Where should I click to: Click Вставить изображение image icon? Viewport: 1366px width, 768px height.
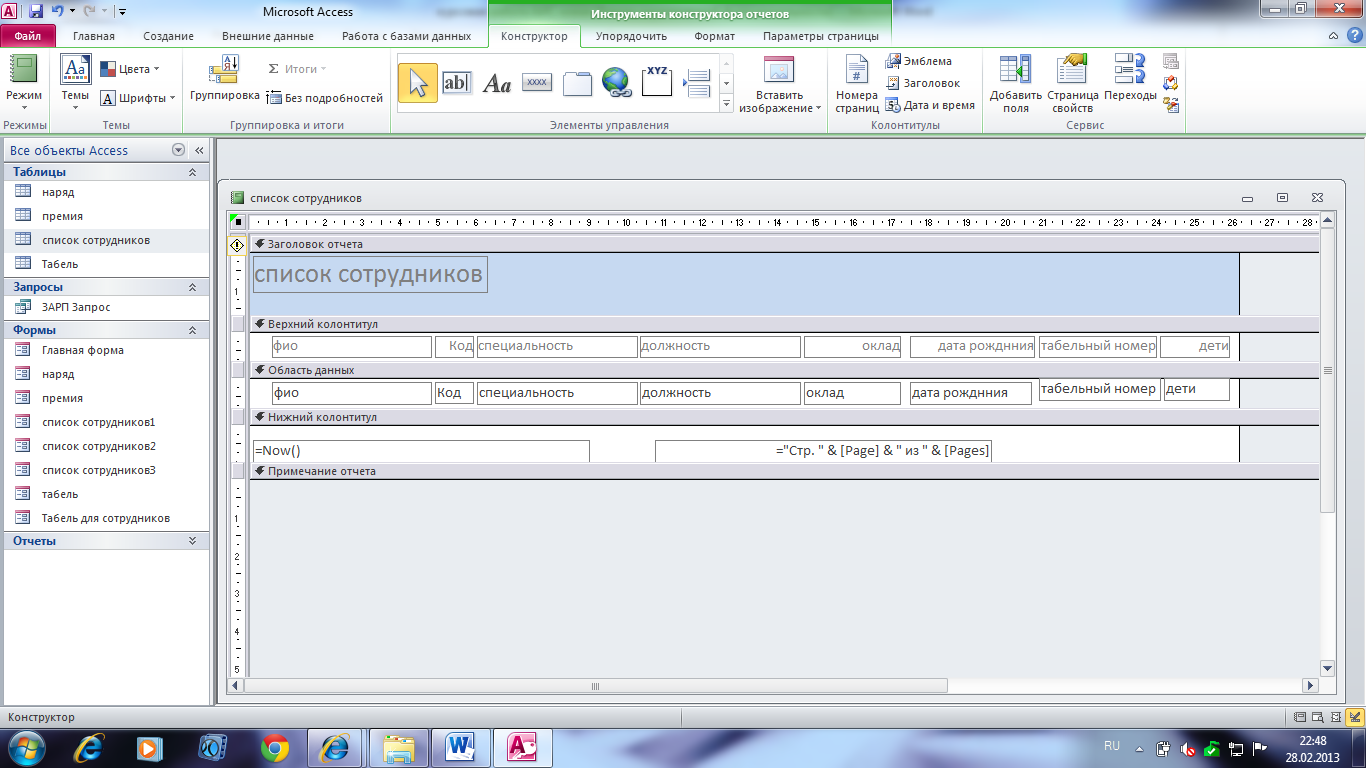click(x=778, y=69)
